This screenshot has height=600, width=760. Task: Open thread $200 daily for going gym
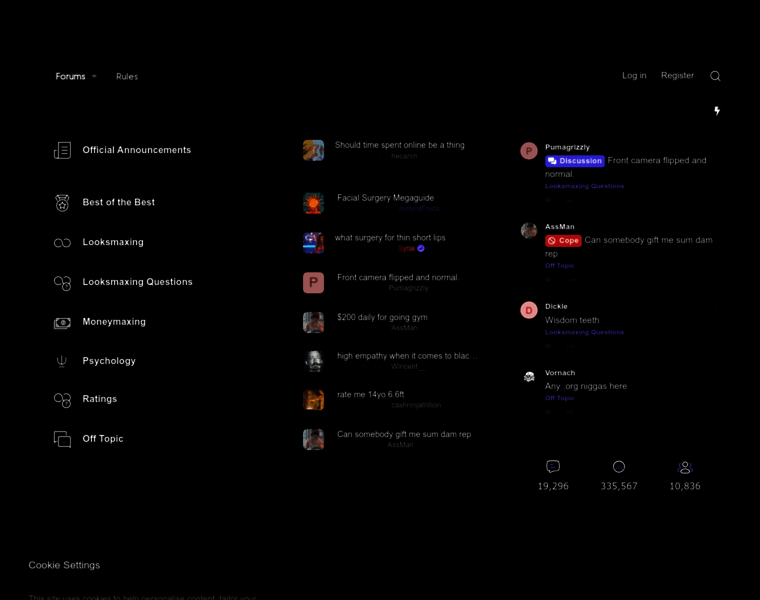382,317
